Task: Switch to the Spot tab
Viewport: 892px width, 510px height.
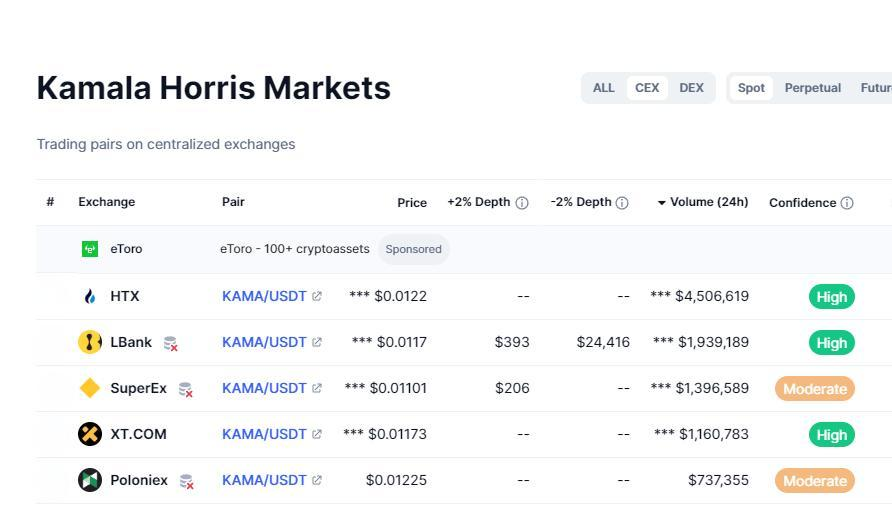Action: tap(751, 88)
